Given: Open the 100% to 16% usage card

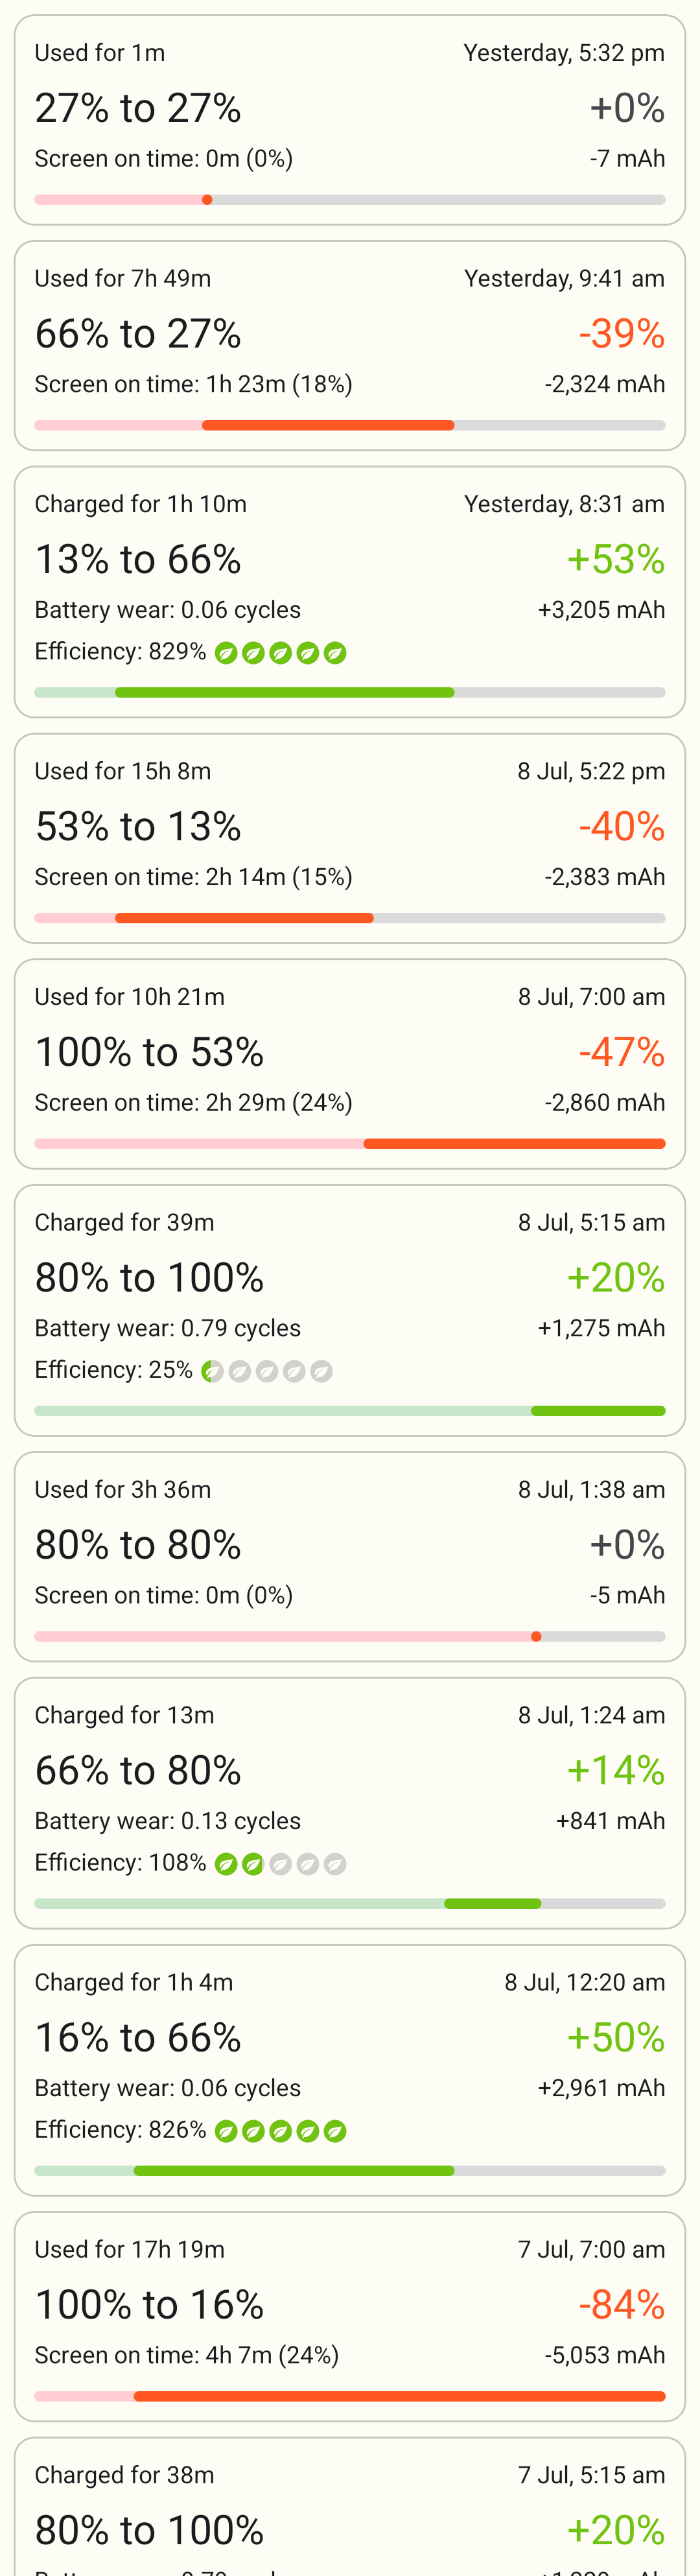Looking at the screenshot, I should click(350, 2316).
